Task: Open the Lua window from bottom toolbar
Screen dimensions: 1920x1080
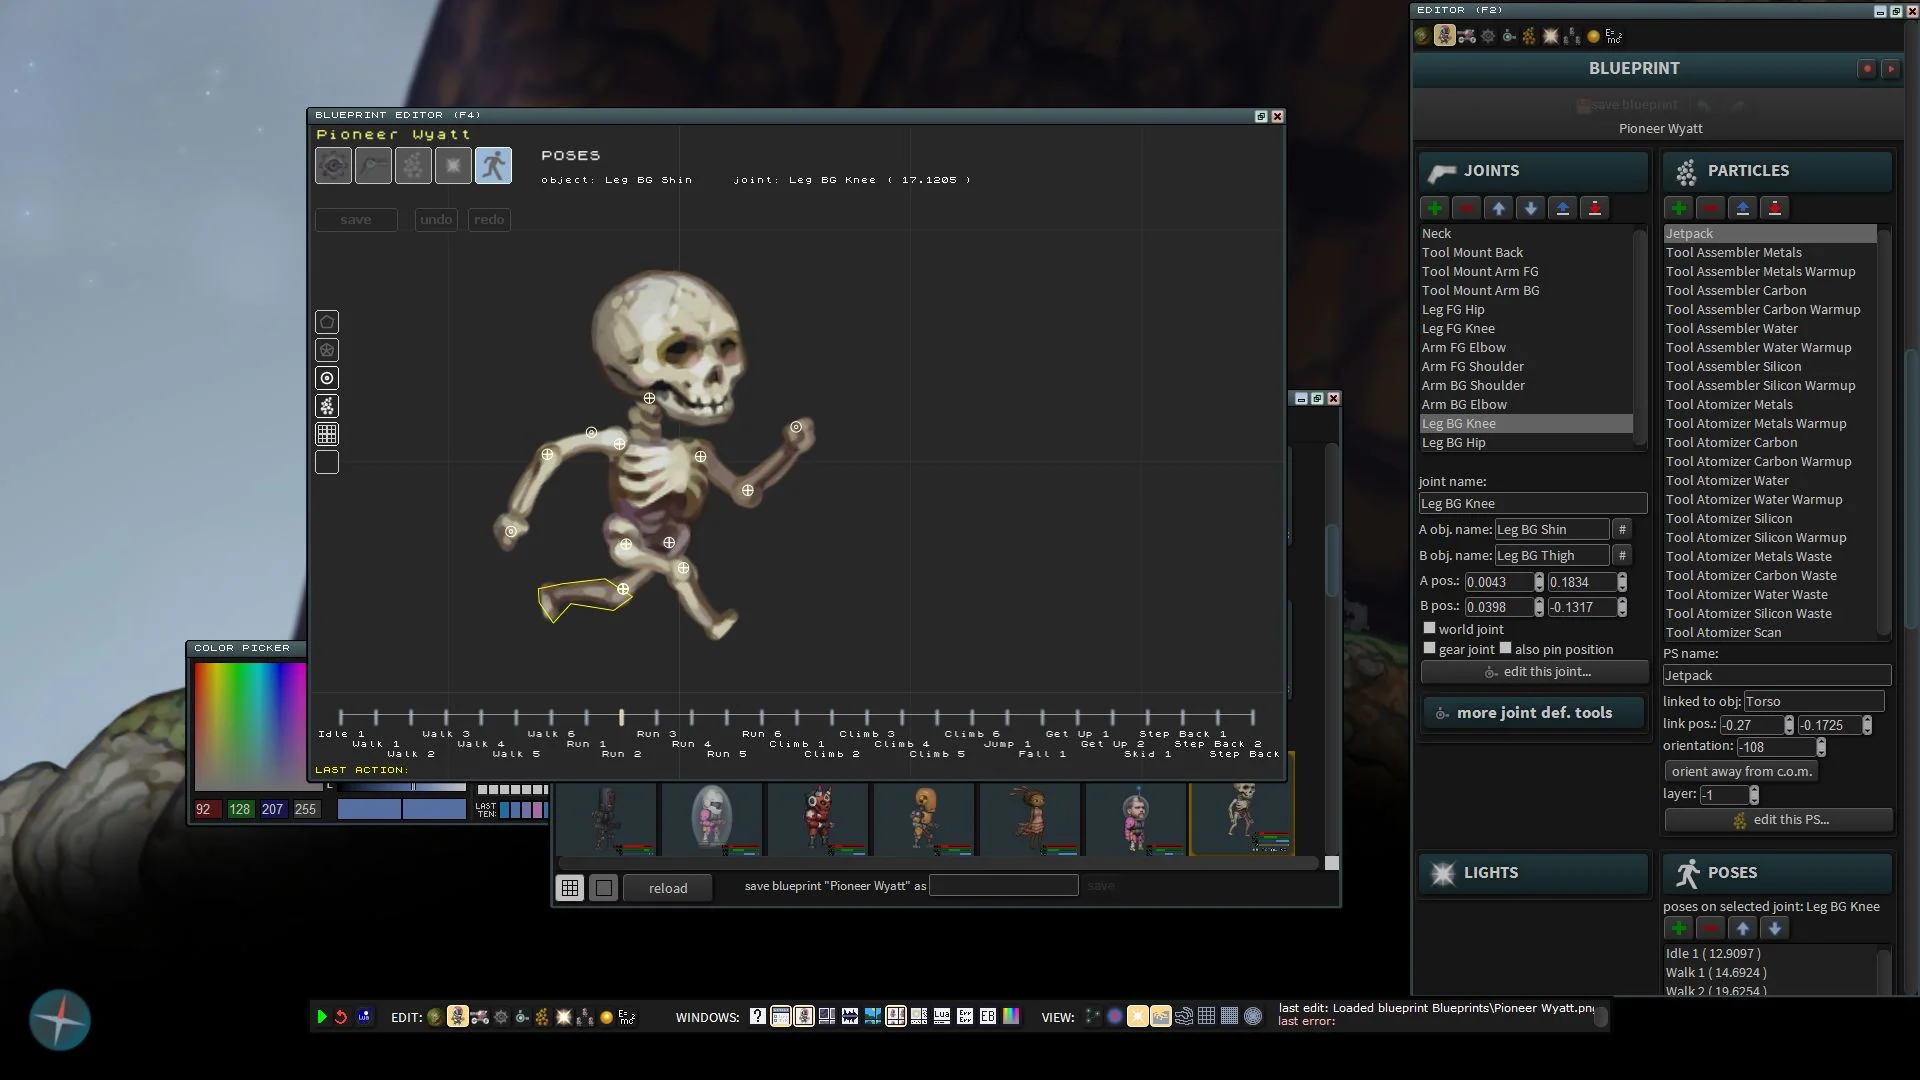Action: point(942,1017)
